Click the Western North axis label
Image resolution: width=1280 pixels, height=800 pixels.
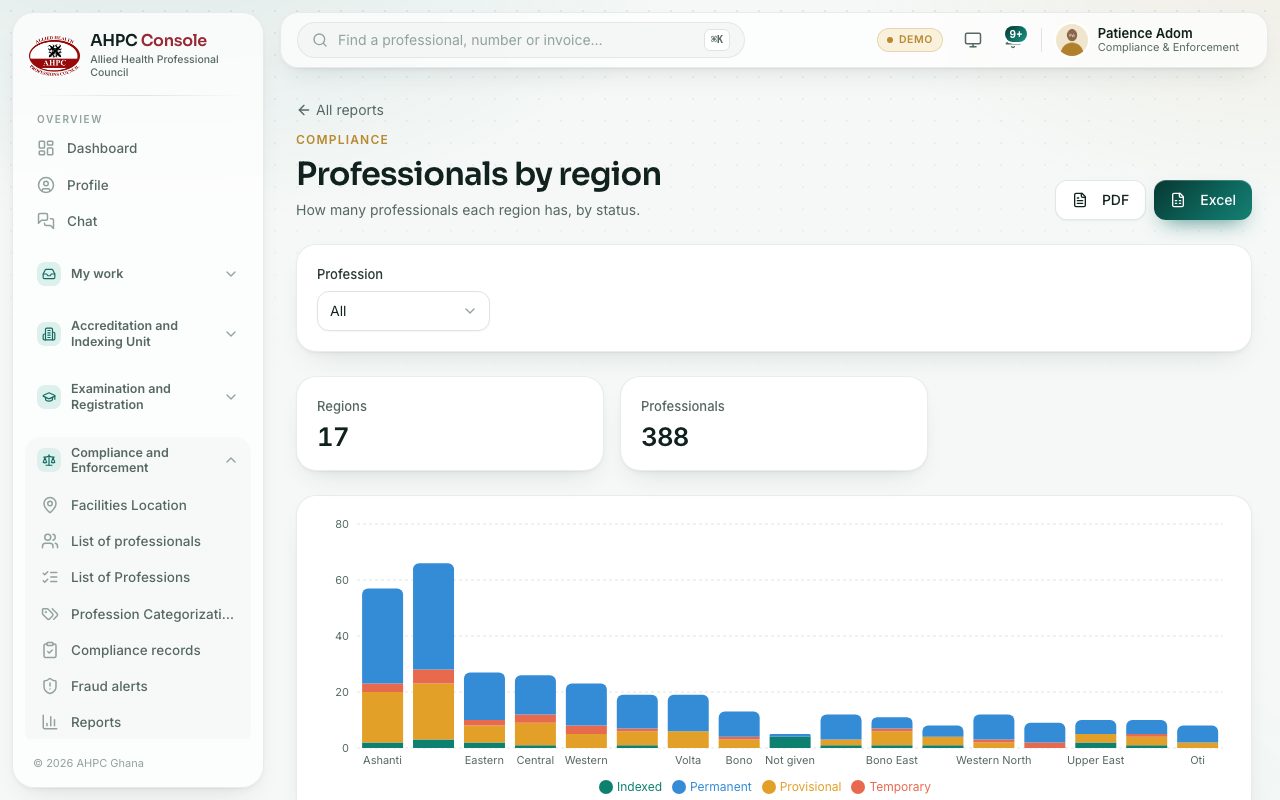pos(993,760)
